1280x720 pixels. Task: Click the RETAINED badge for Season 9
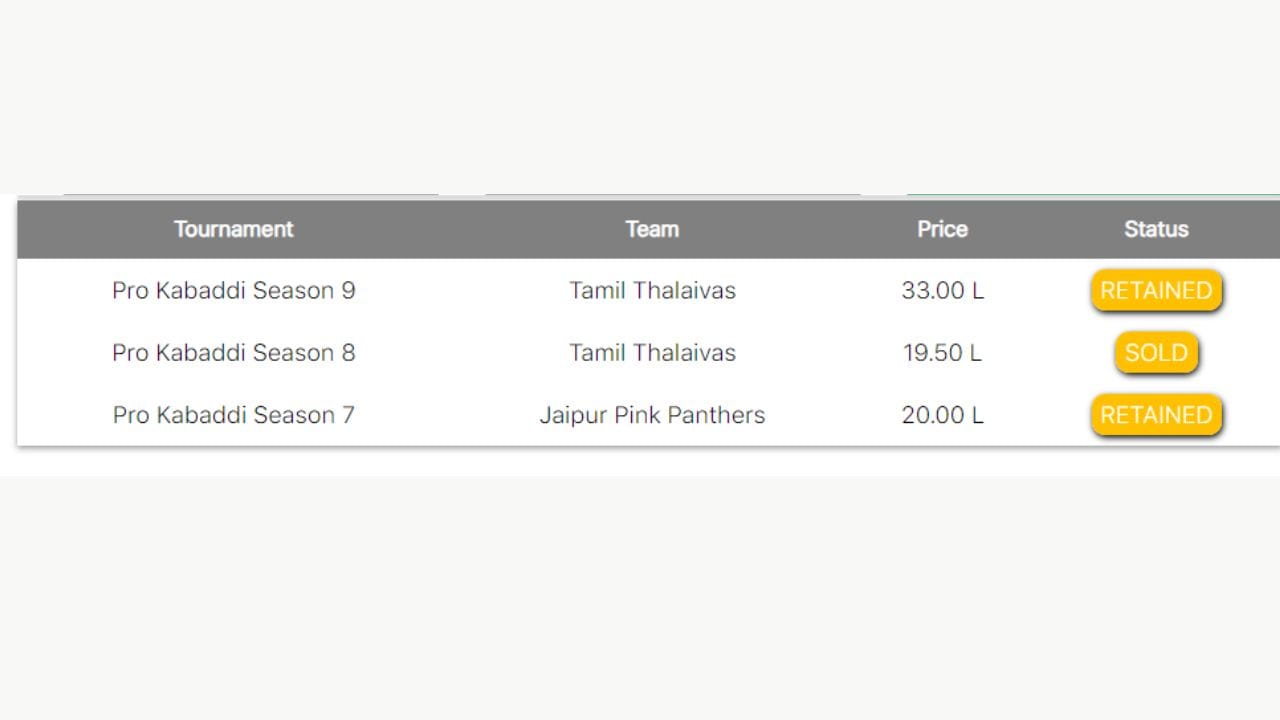[x=1156, y=291]
